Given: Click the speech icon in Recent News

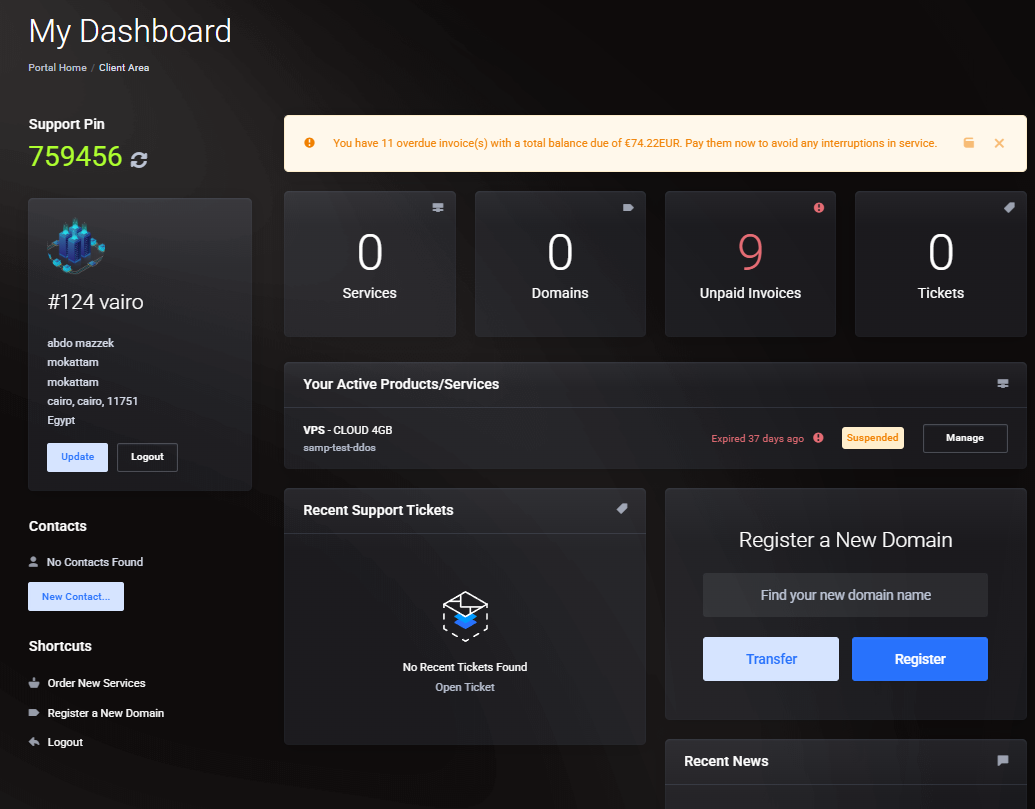Looking at the screenshot, I should (x=1003, y=761).
